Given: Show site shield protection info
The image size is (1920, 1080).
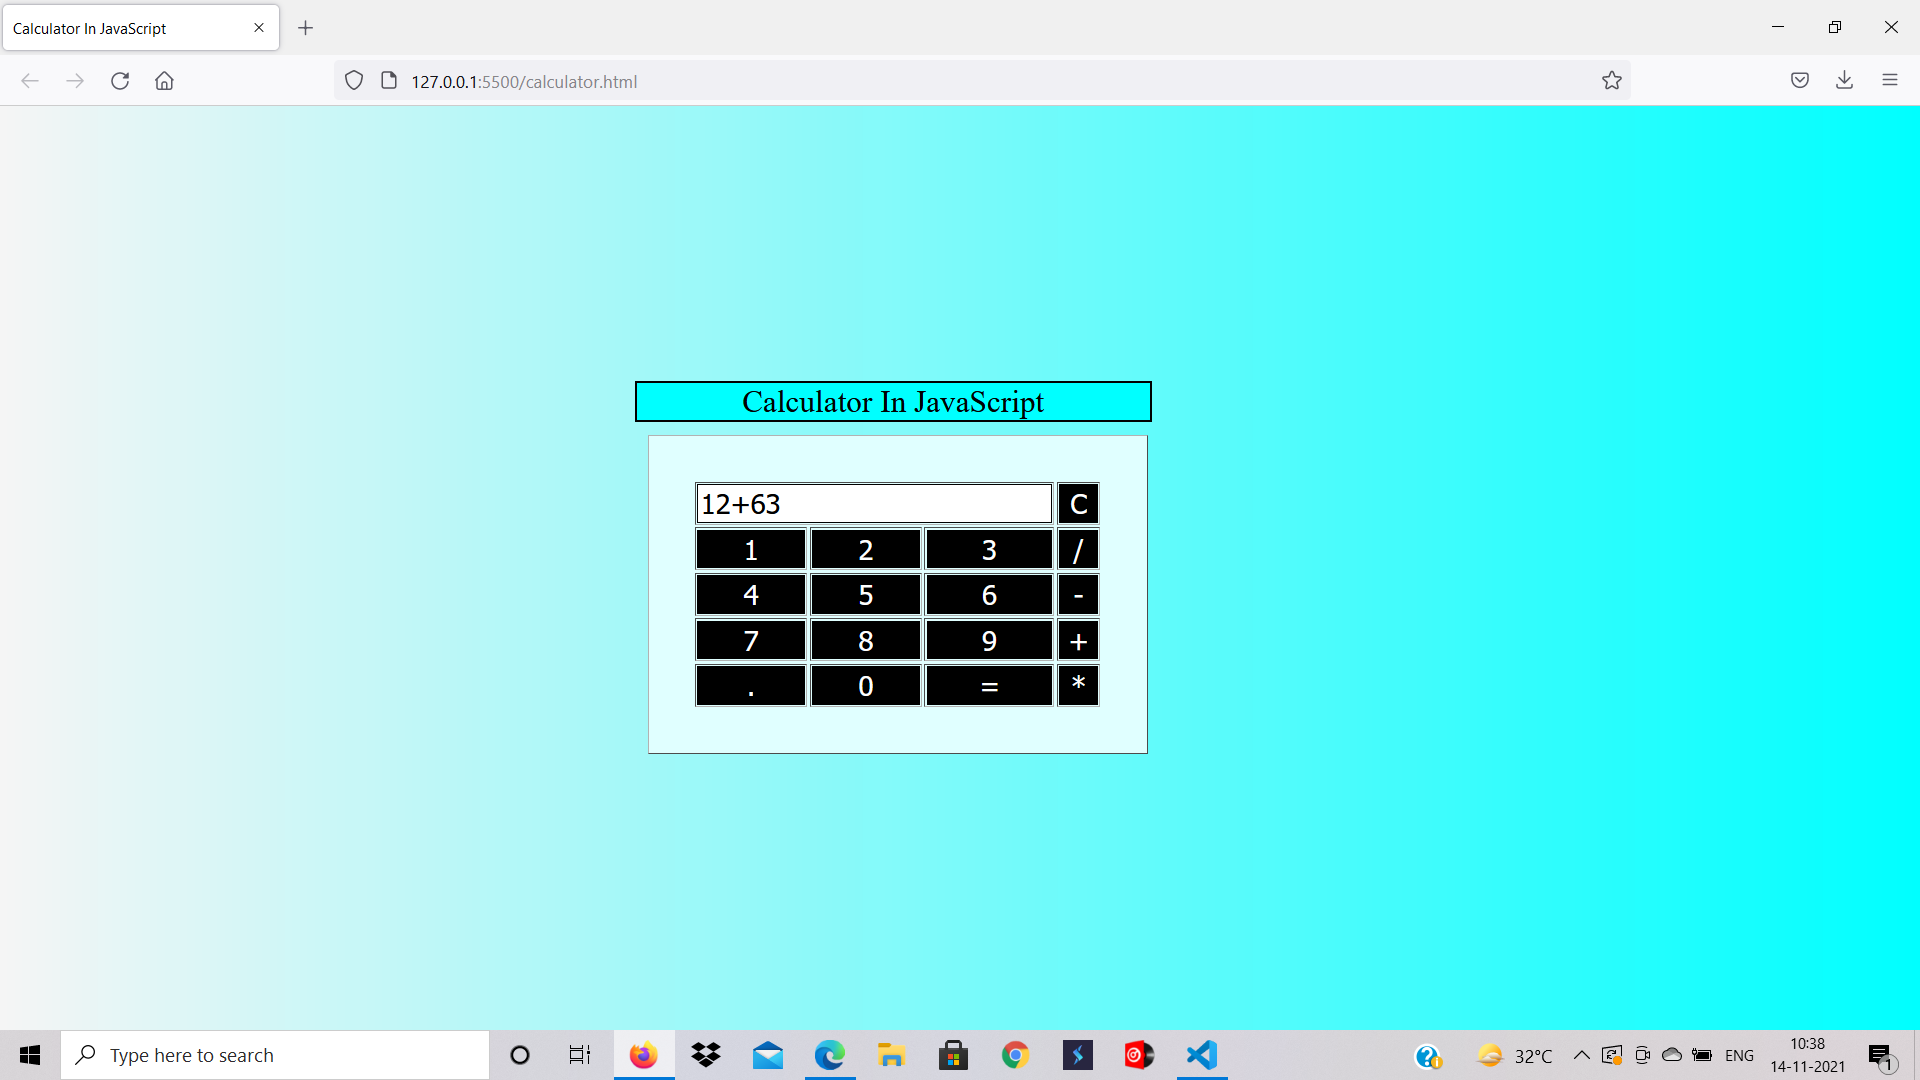Looking at the screenshot, I should (x=354, y=81).
